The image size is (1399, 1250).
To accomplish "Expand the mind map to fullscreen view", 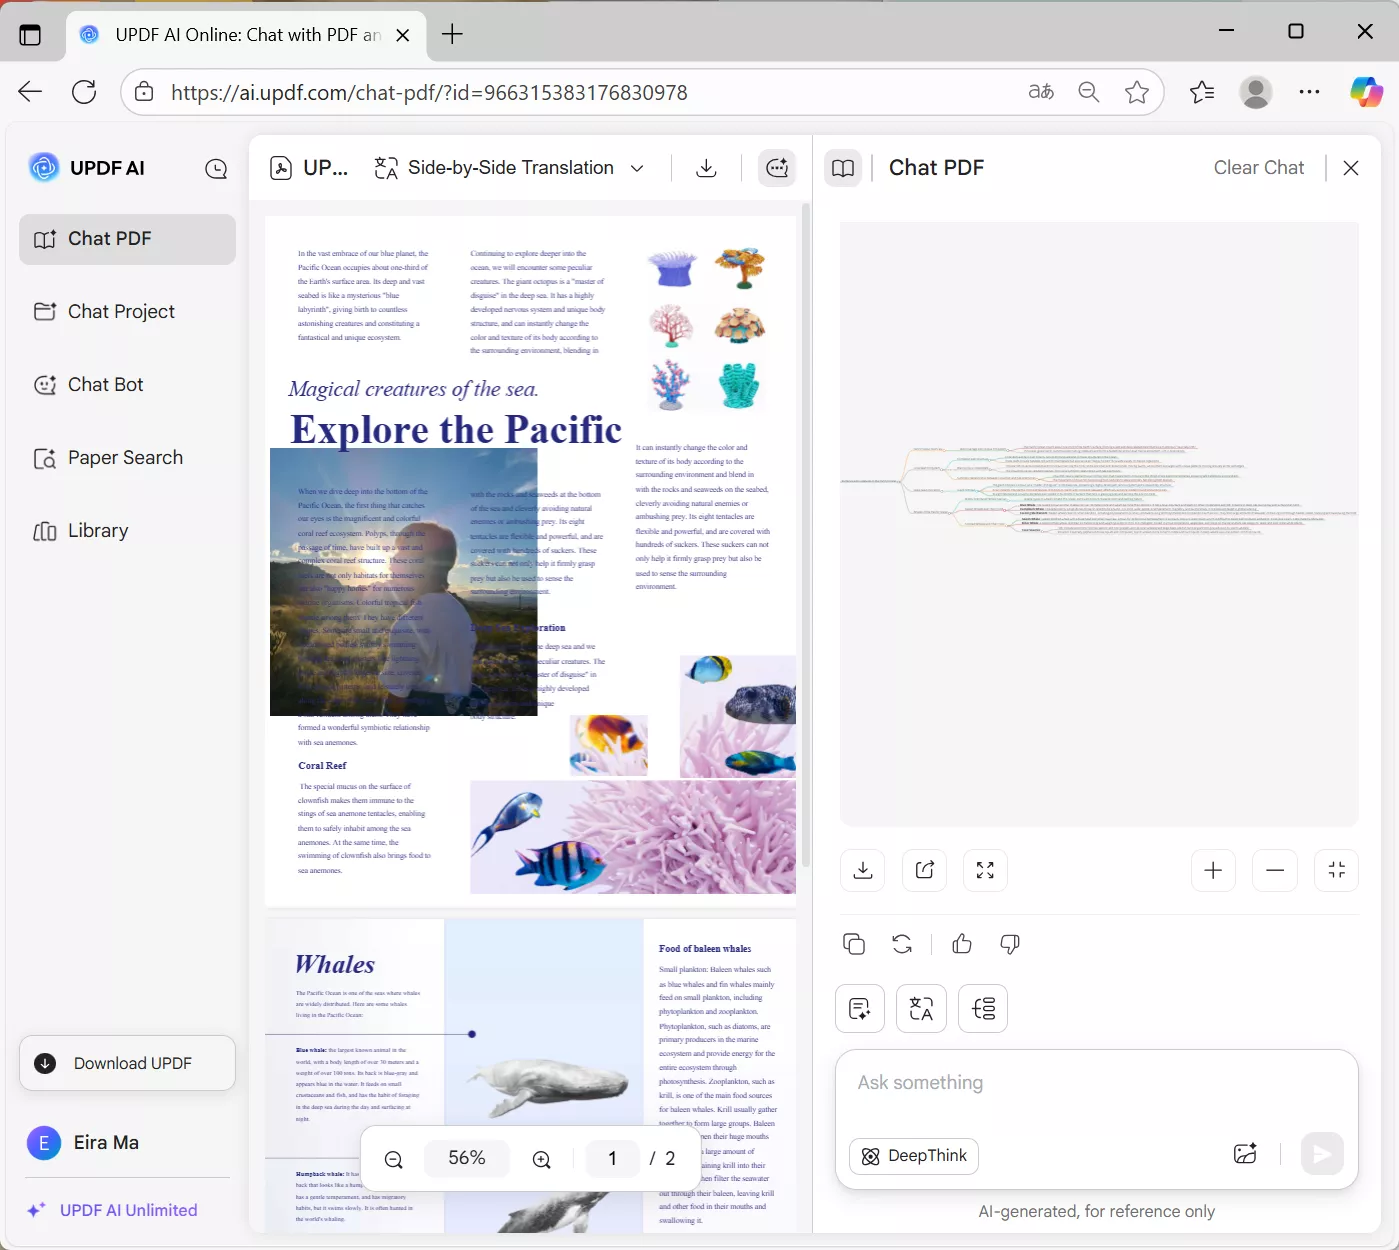I will pyautogui.click(x=984, y=870).
